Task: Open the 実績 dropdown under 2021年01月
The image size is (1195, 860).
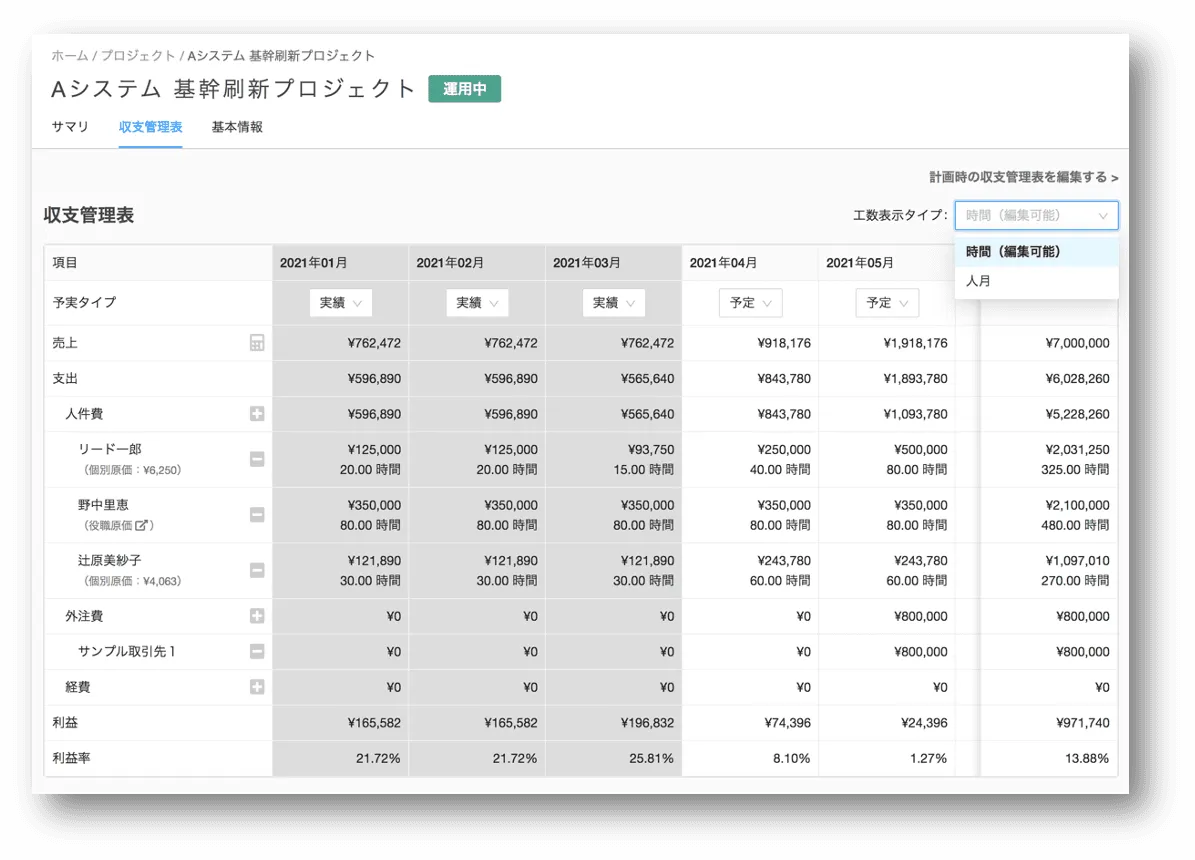Action: tap(340, 302)
